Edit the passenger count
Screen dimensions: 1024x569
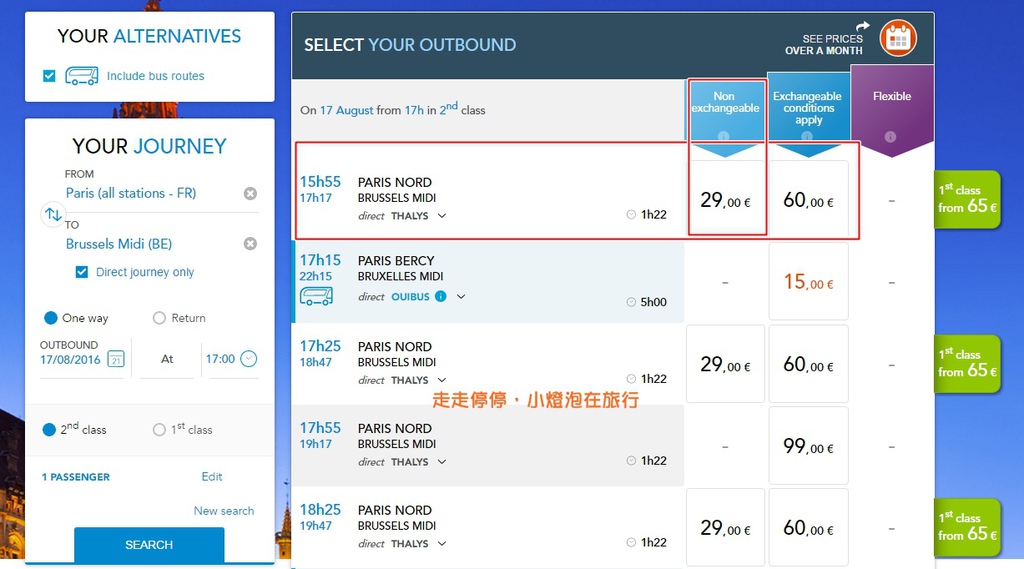(212, 477)
